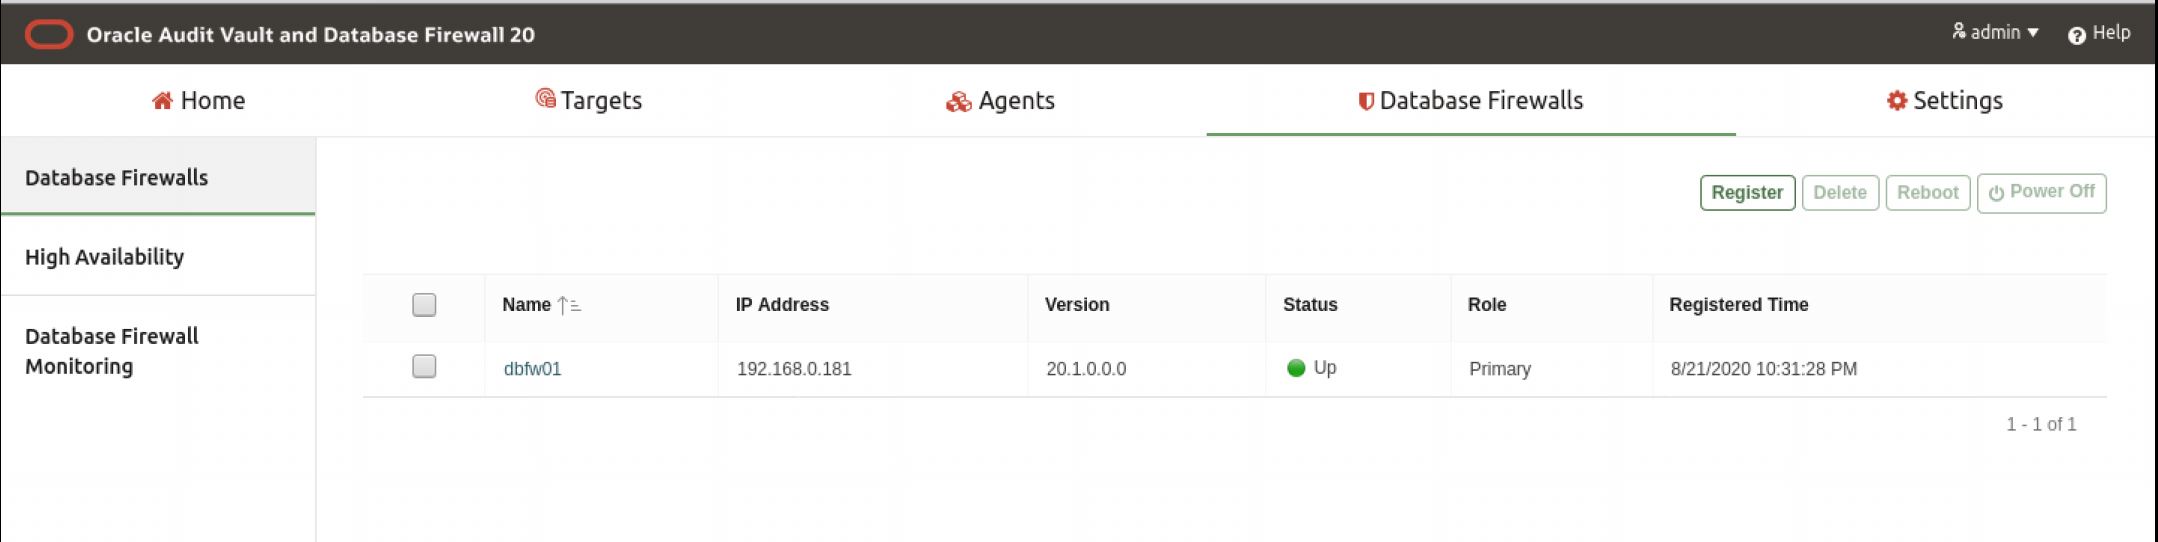
Task: Click the Help question mark icon
Action: tap(2076, 35)
